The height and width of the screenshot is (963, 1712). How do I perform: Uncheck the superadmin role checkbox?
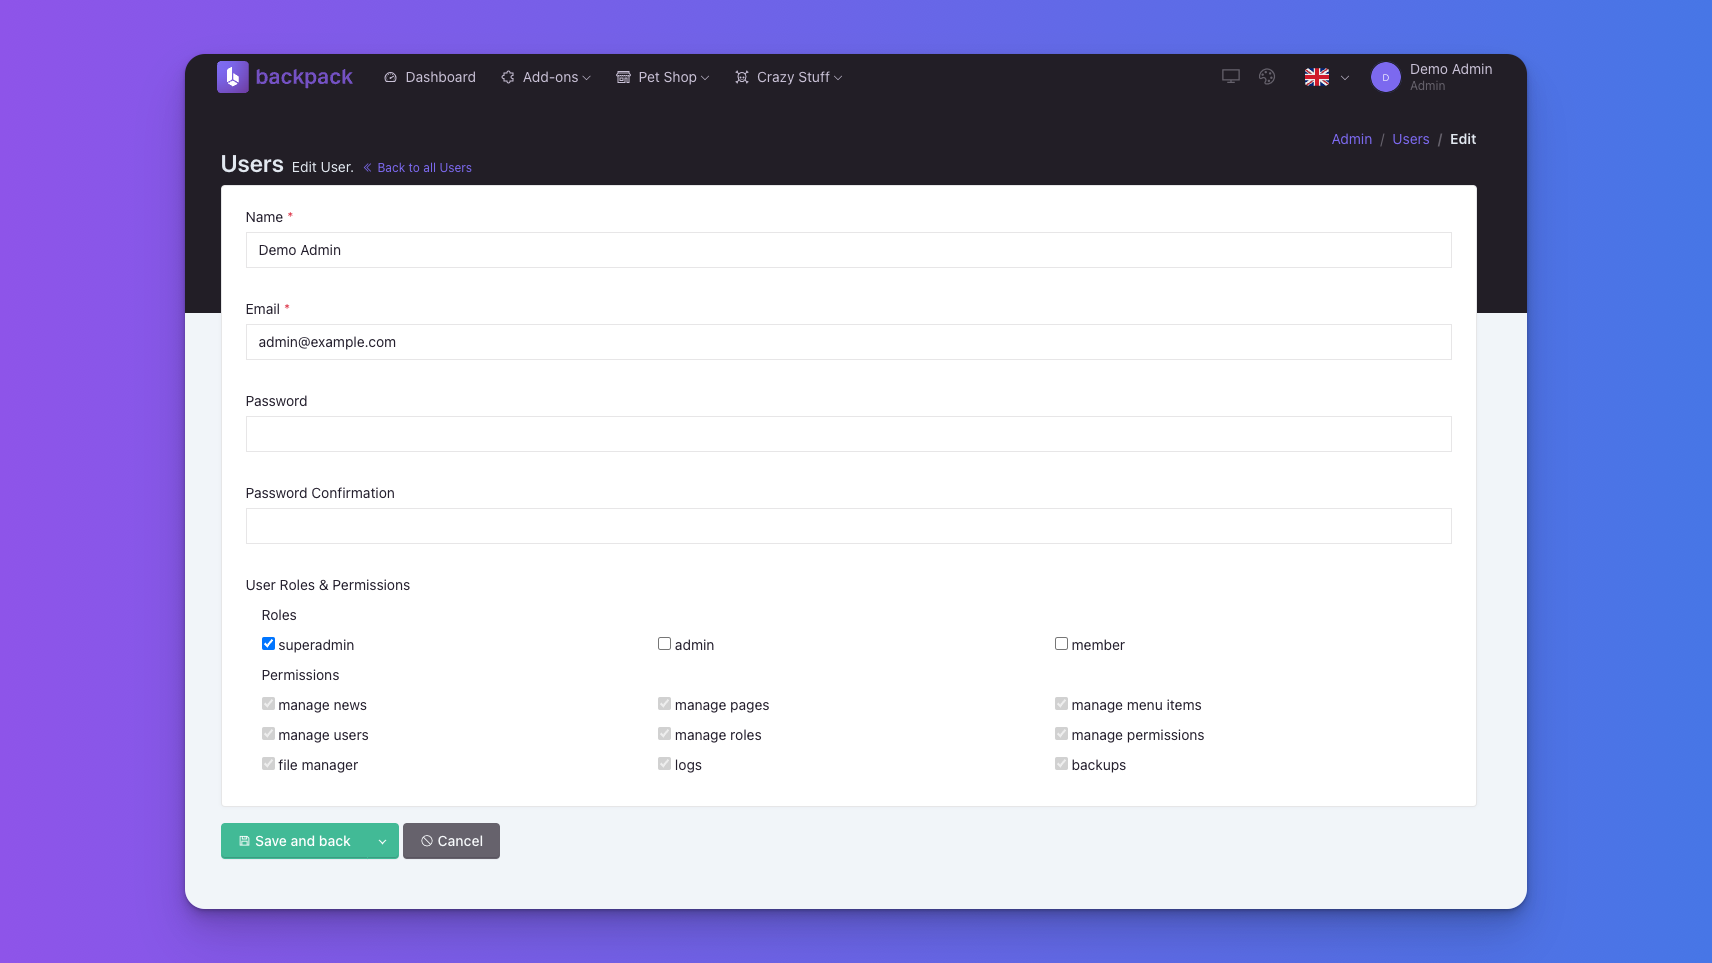pyautogui.click(x=268, y=644)
